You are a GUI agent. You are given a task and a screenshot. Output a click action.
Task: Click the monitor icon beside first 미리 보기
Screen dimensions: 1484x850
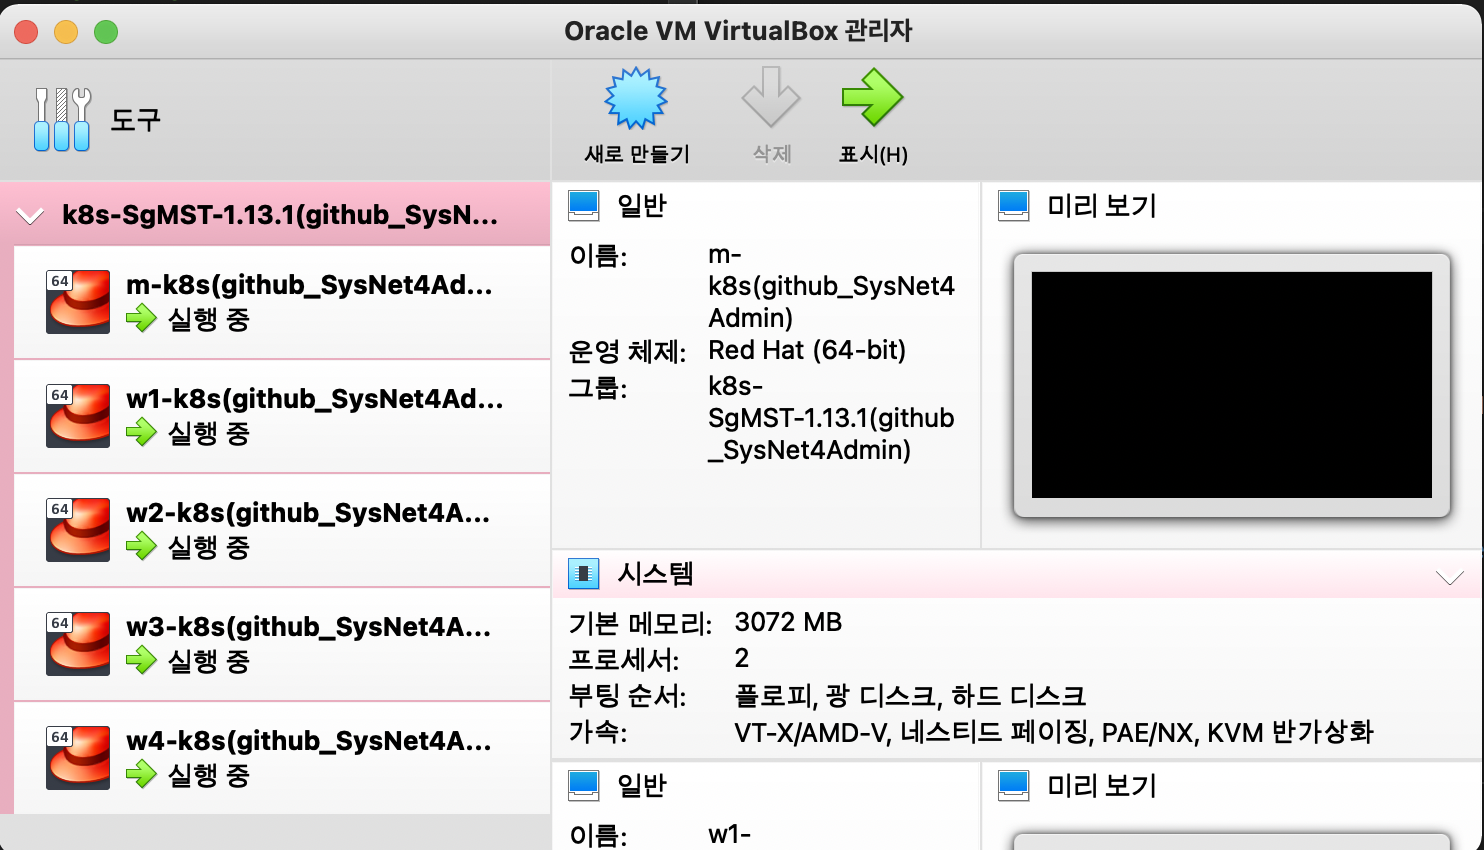point(1014,206)
